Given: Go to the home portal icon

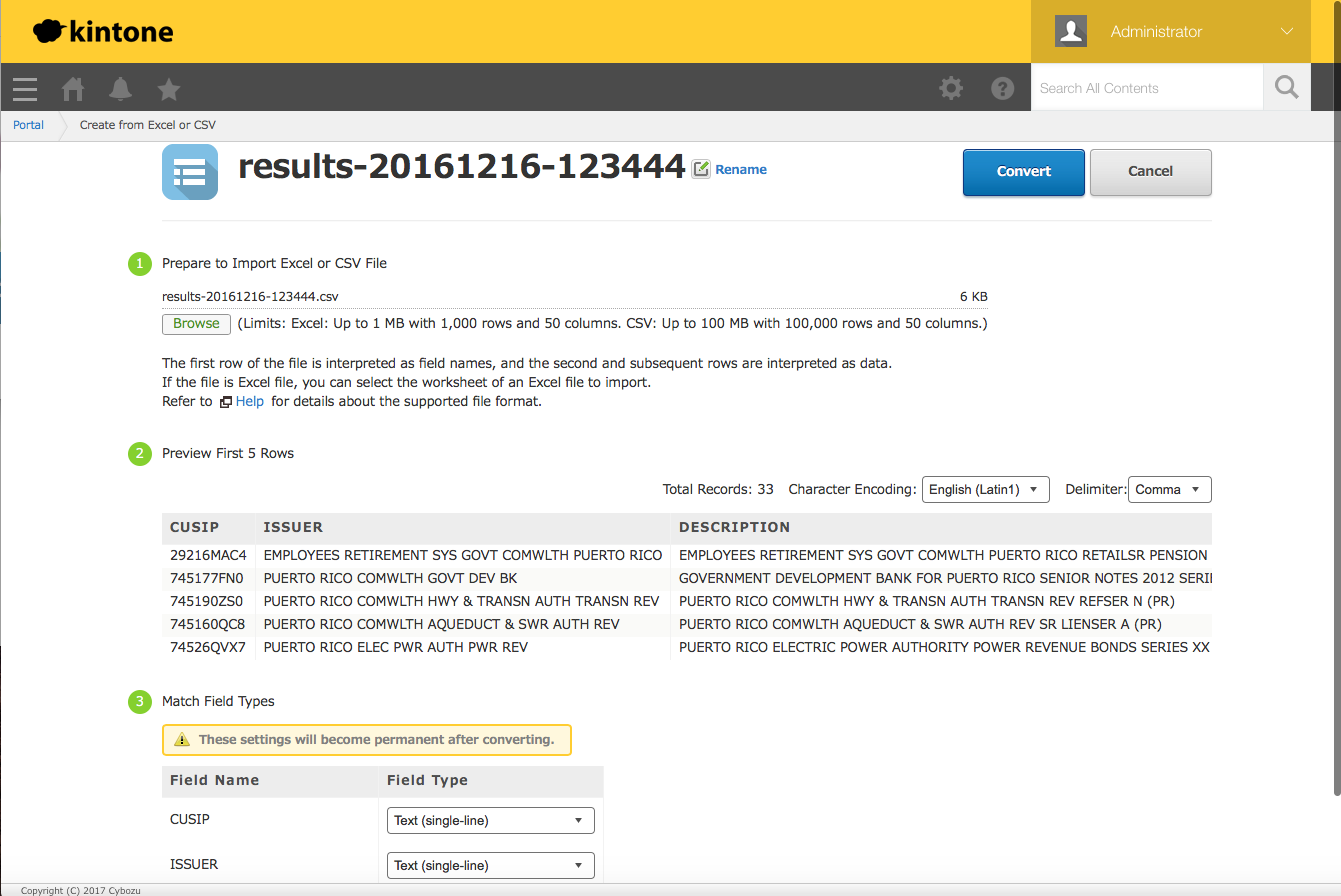Looking at the screenshot, I should [73, 89].
